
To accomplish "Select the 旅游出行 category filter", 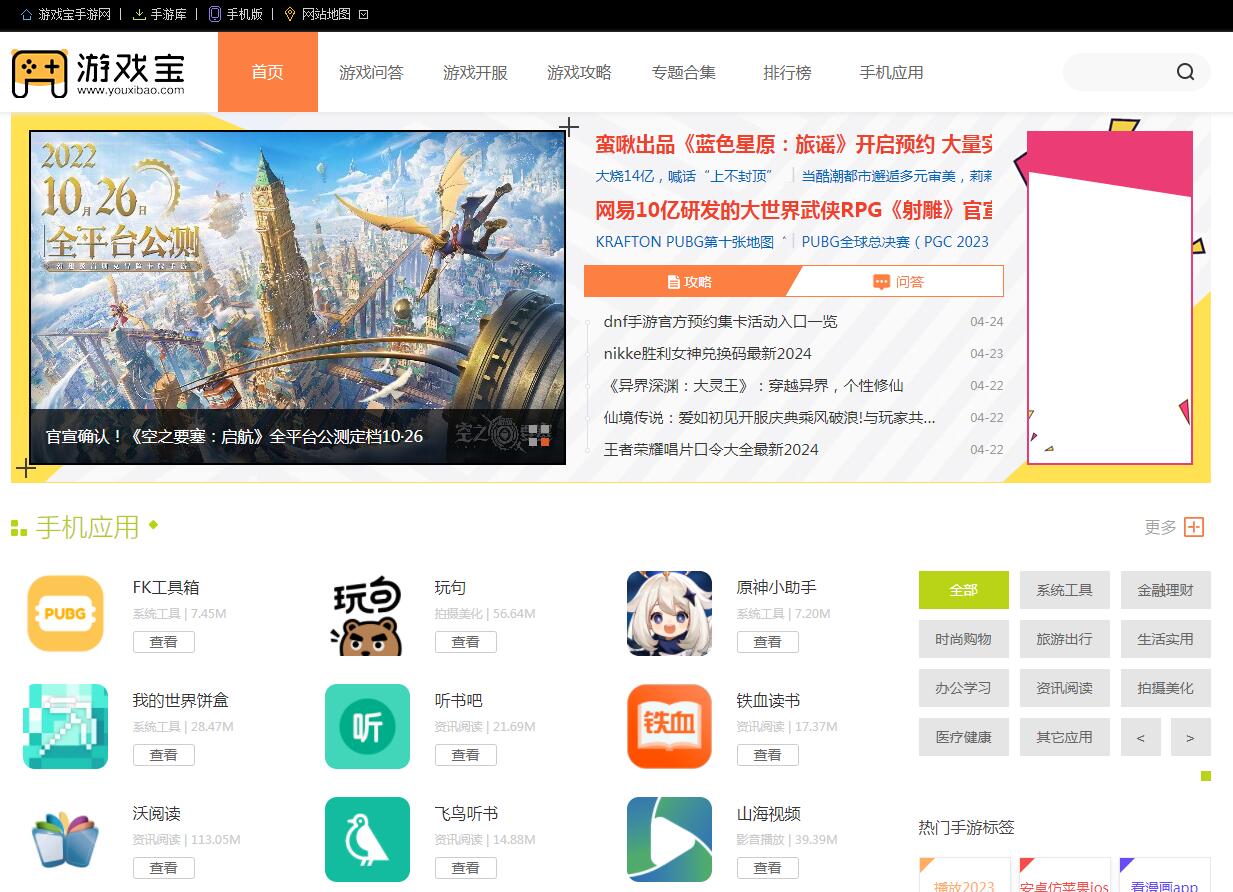I will coord(1065,639).
